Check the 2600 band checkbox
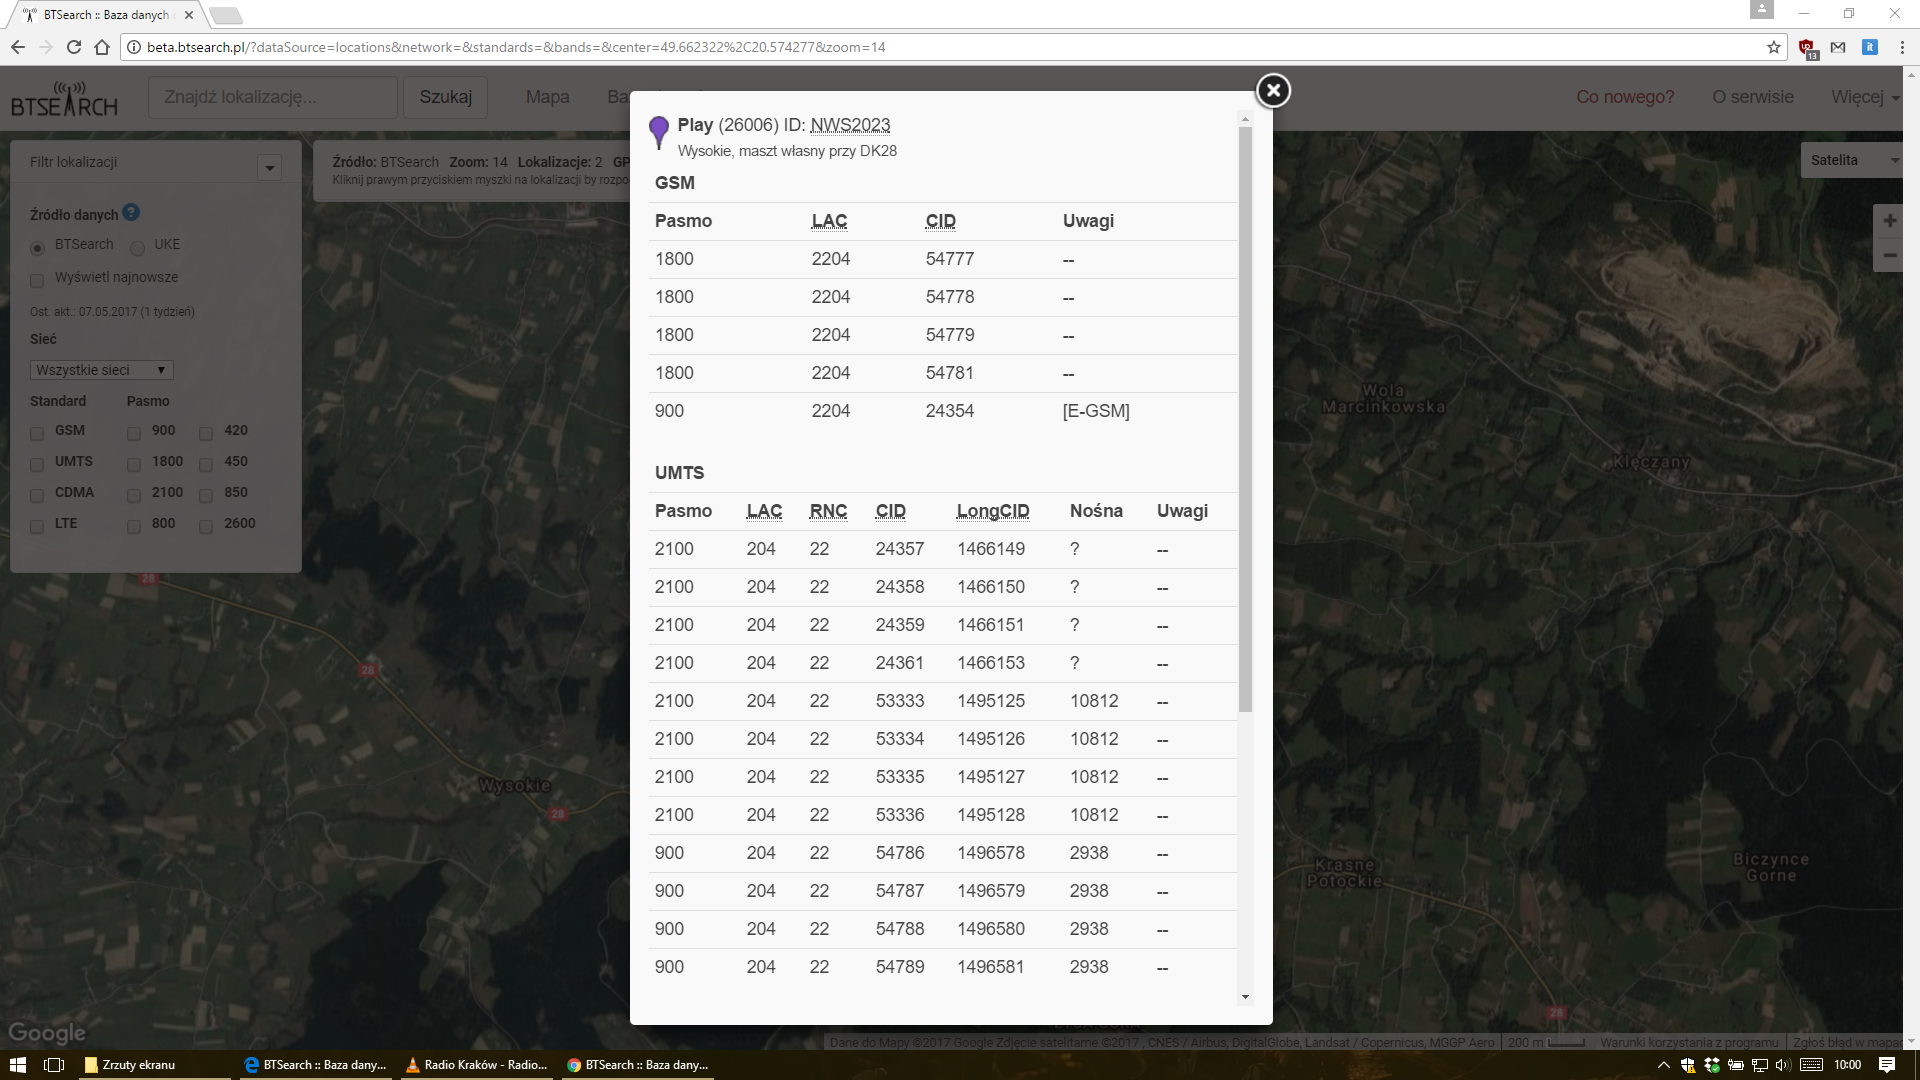This screenshot has height=1080, width=1920. (206, 526)
